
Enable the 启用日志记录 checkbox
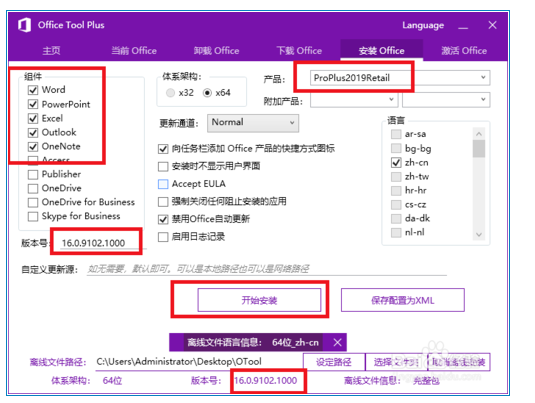click(163, 237)
